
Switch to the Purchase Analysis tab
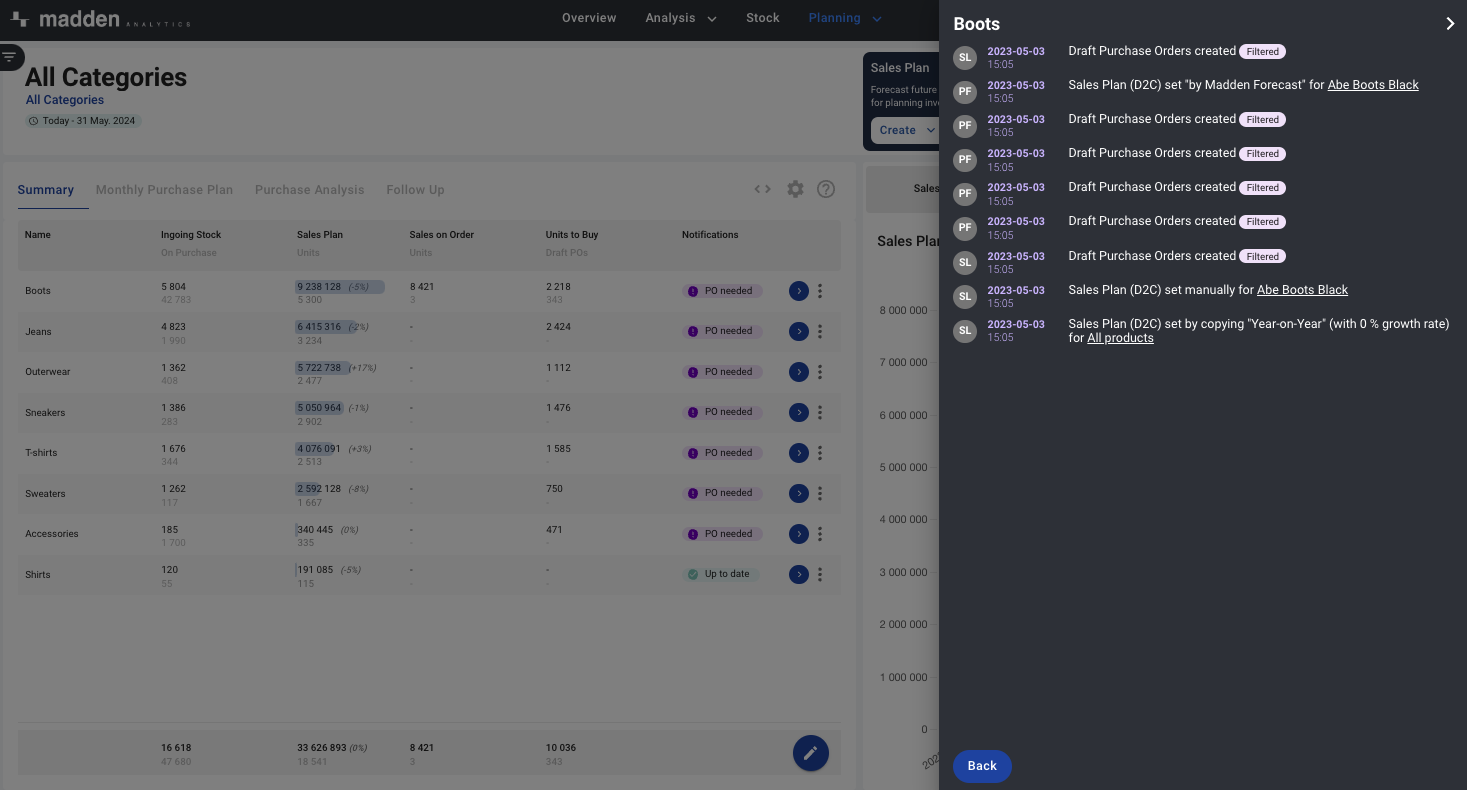(x=310, y=190)
